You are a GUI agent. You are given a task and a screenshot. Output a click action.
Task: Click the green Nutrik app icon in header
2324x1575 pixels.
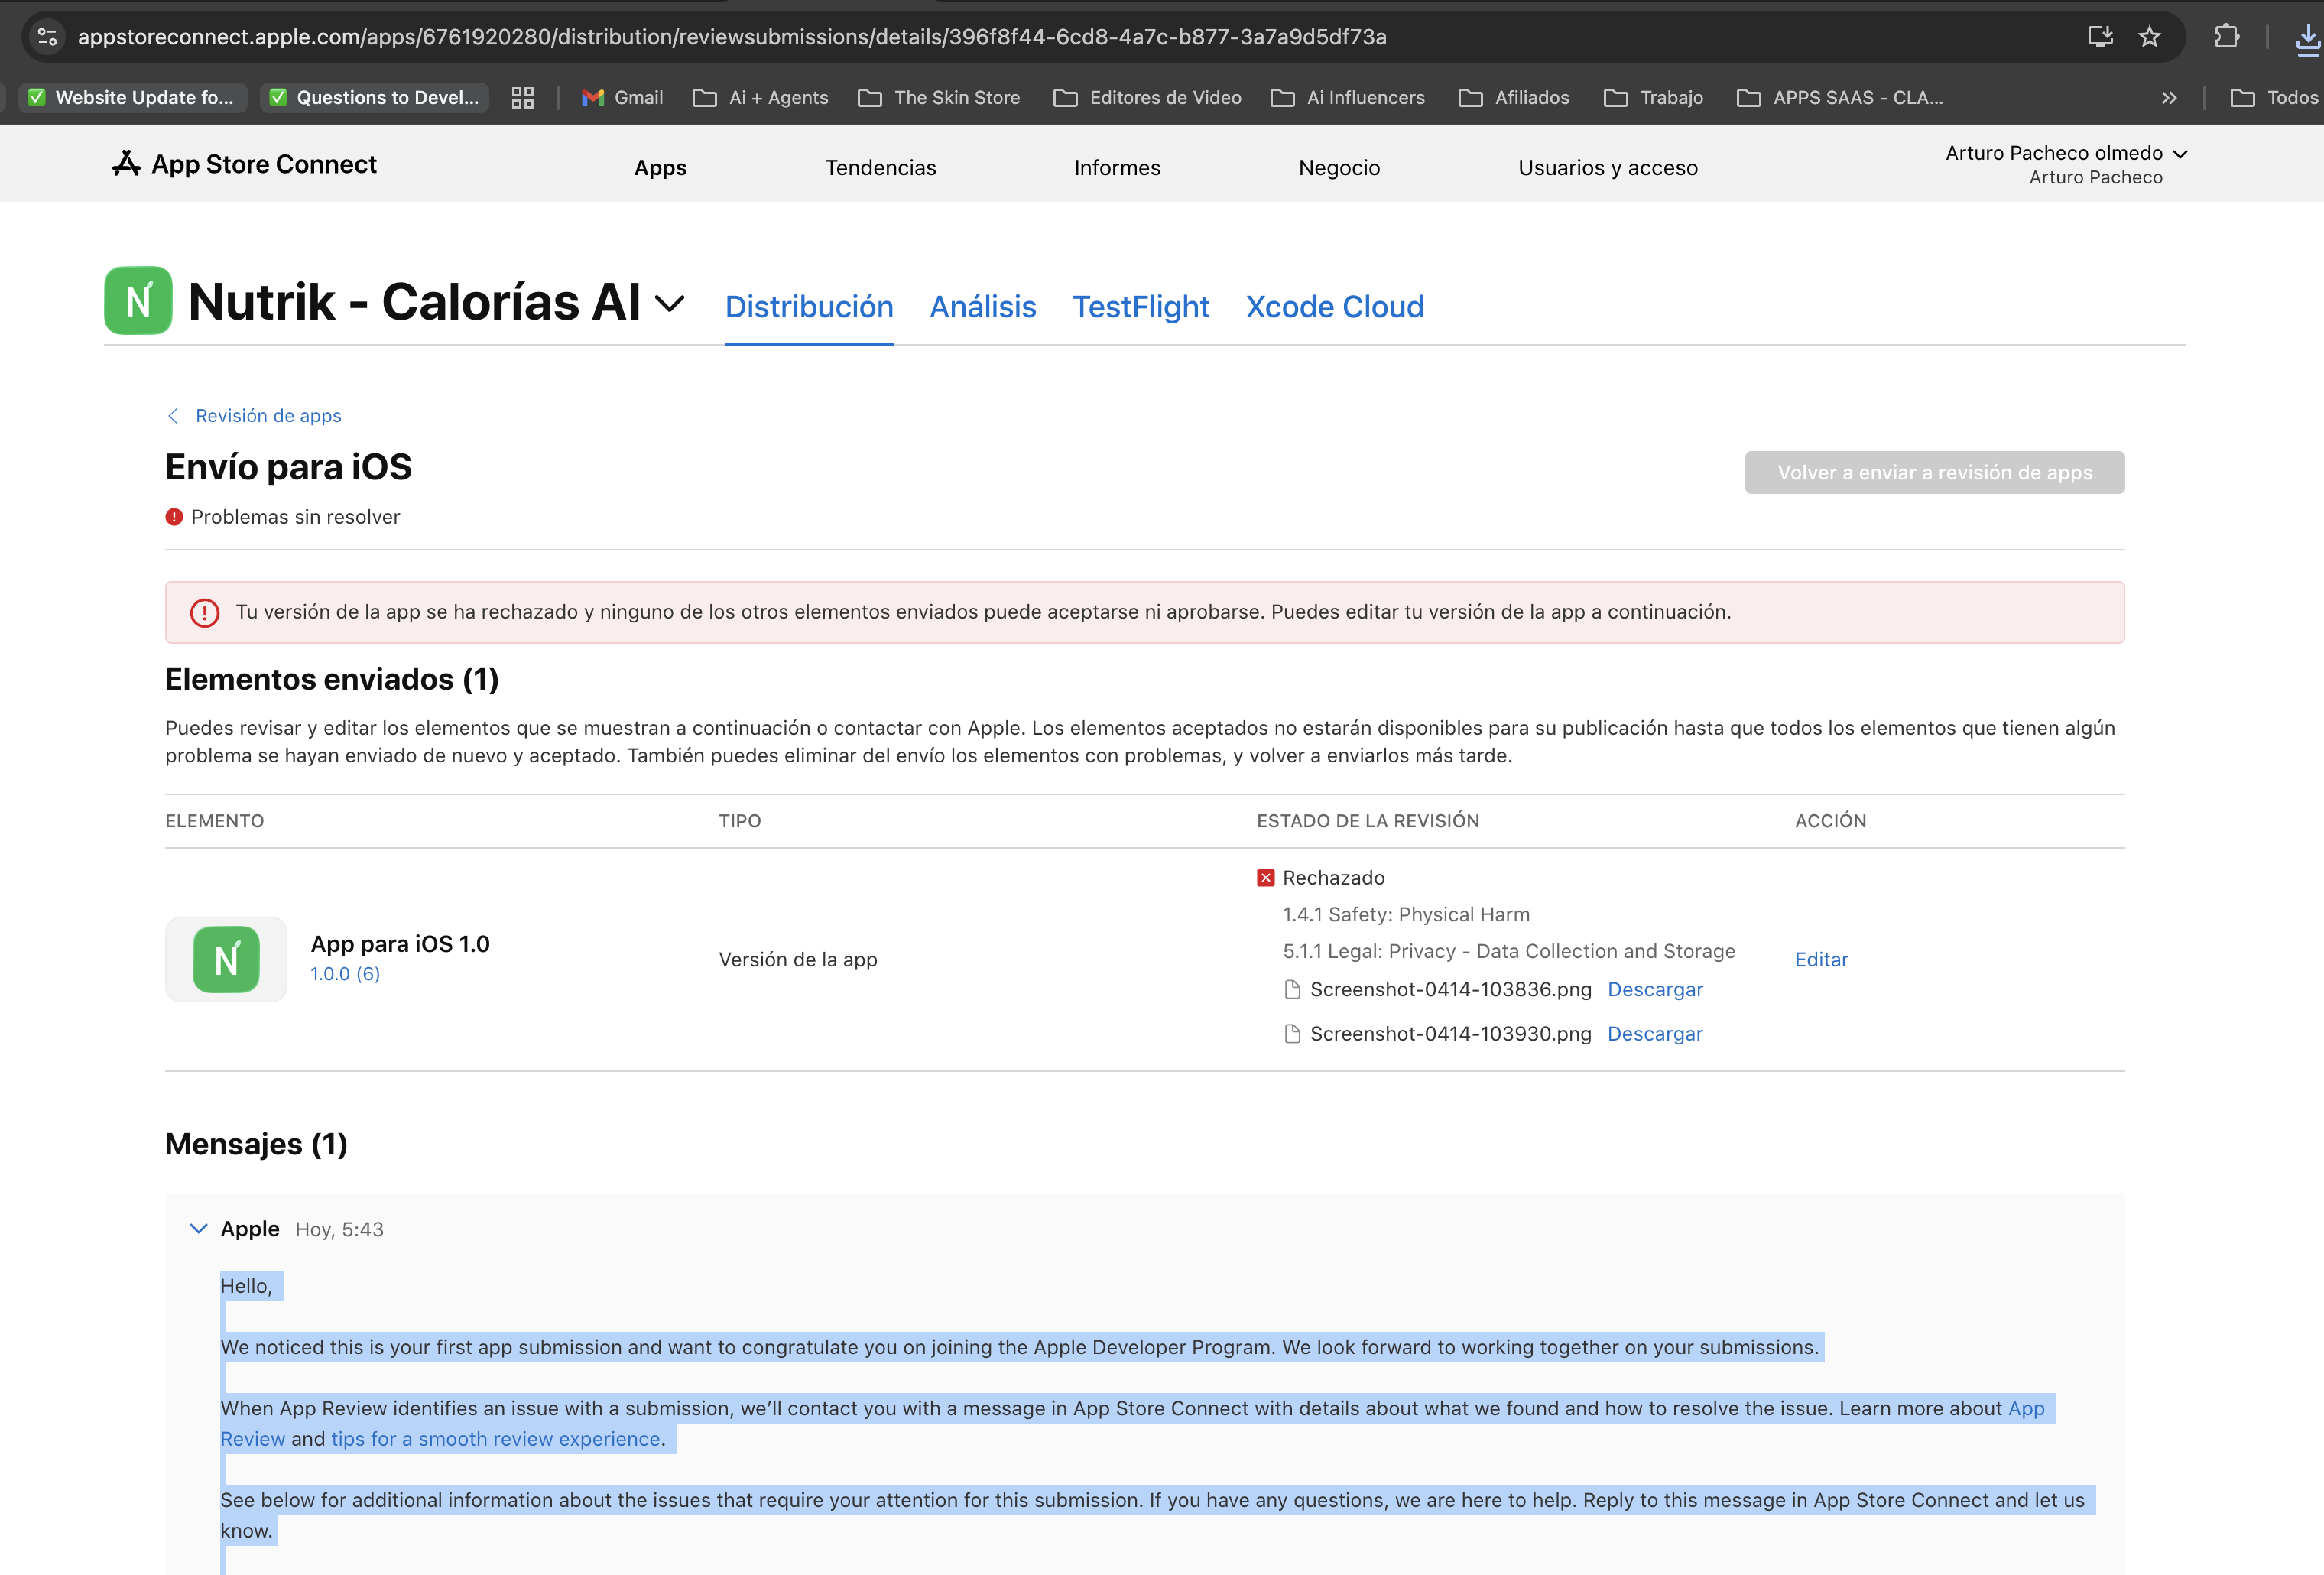(x=138, y=300)
